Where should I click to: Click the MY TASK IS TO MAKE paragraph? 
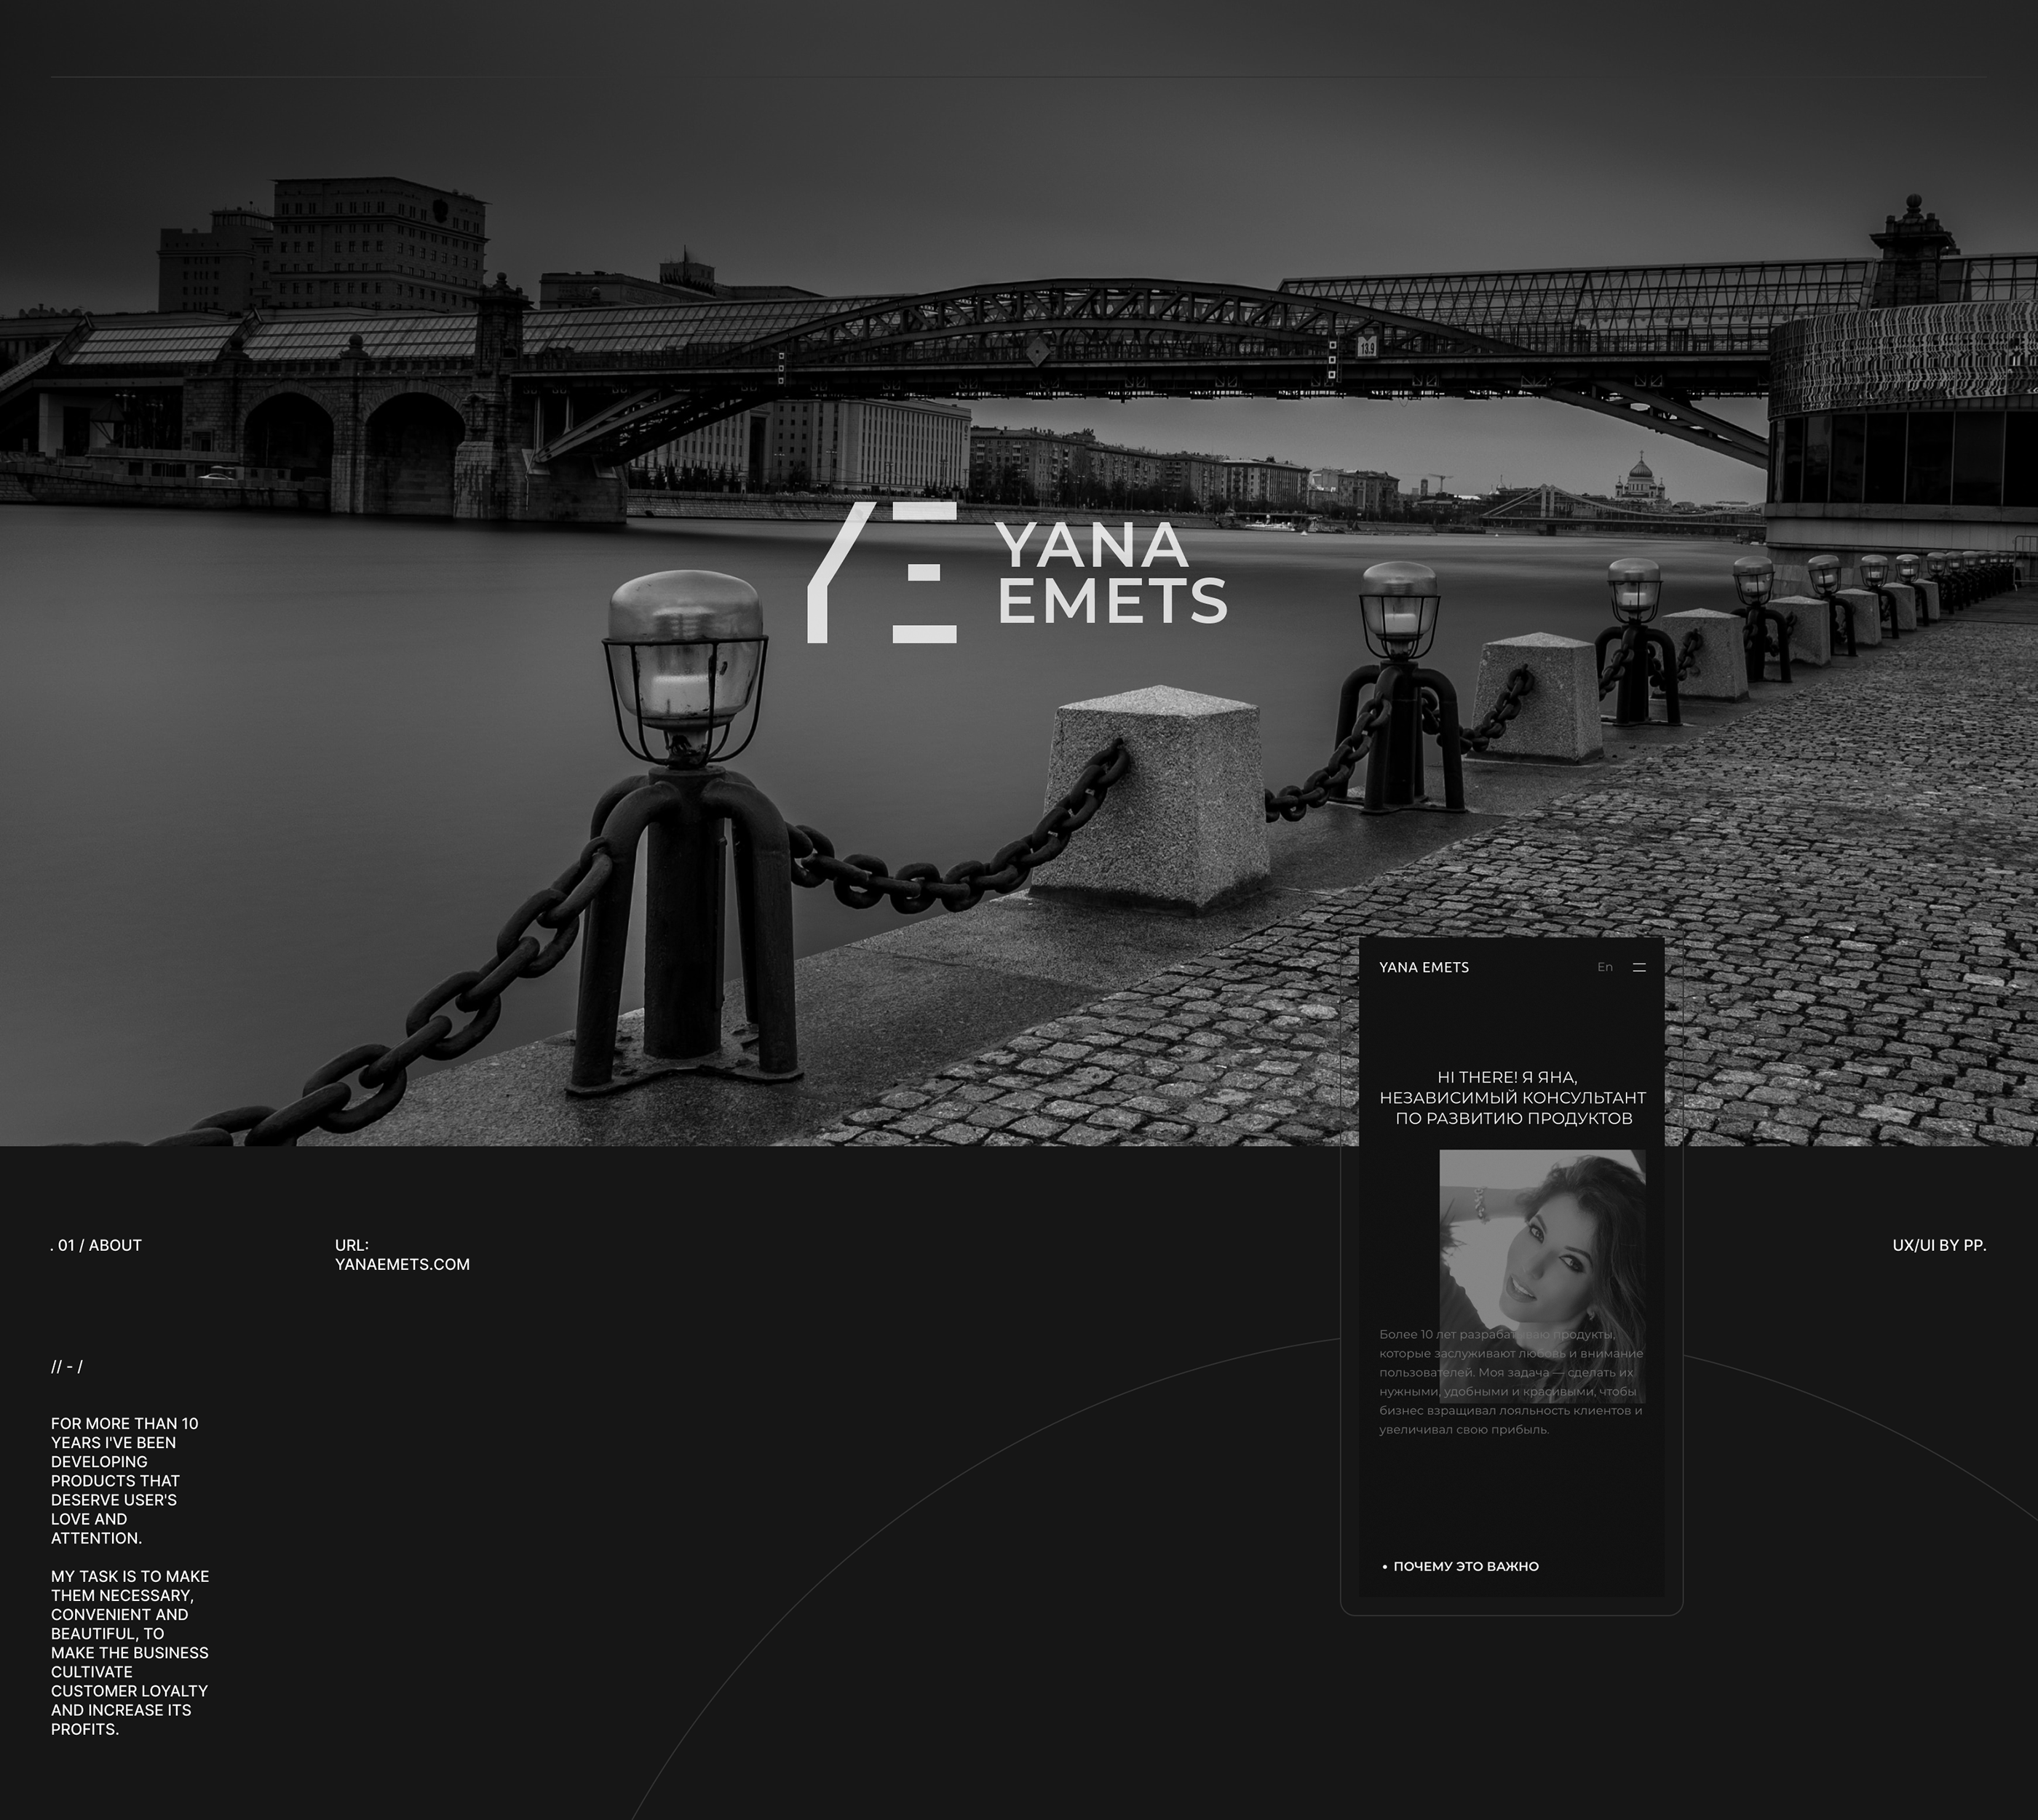coord(129,1652)
